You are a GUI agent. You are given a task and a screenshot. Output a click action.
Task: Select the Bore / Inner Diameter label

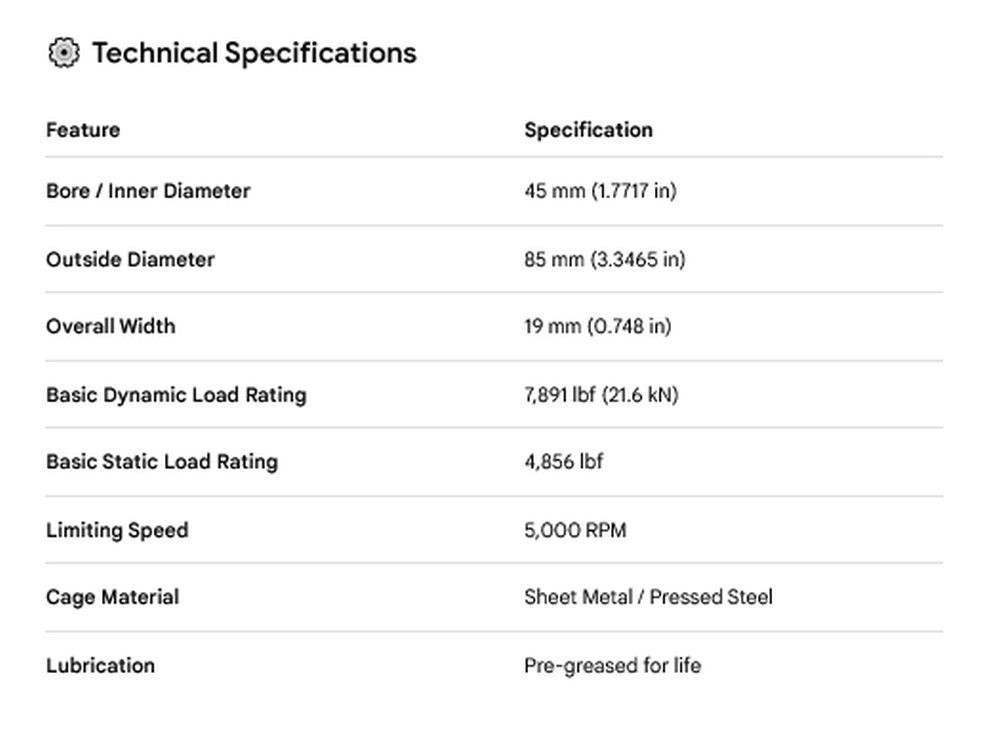point(148,191)
